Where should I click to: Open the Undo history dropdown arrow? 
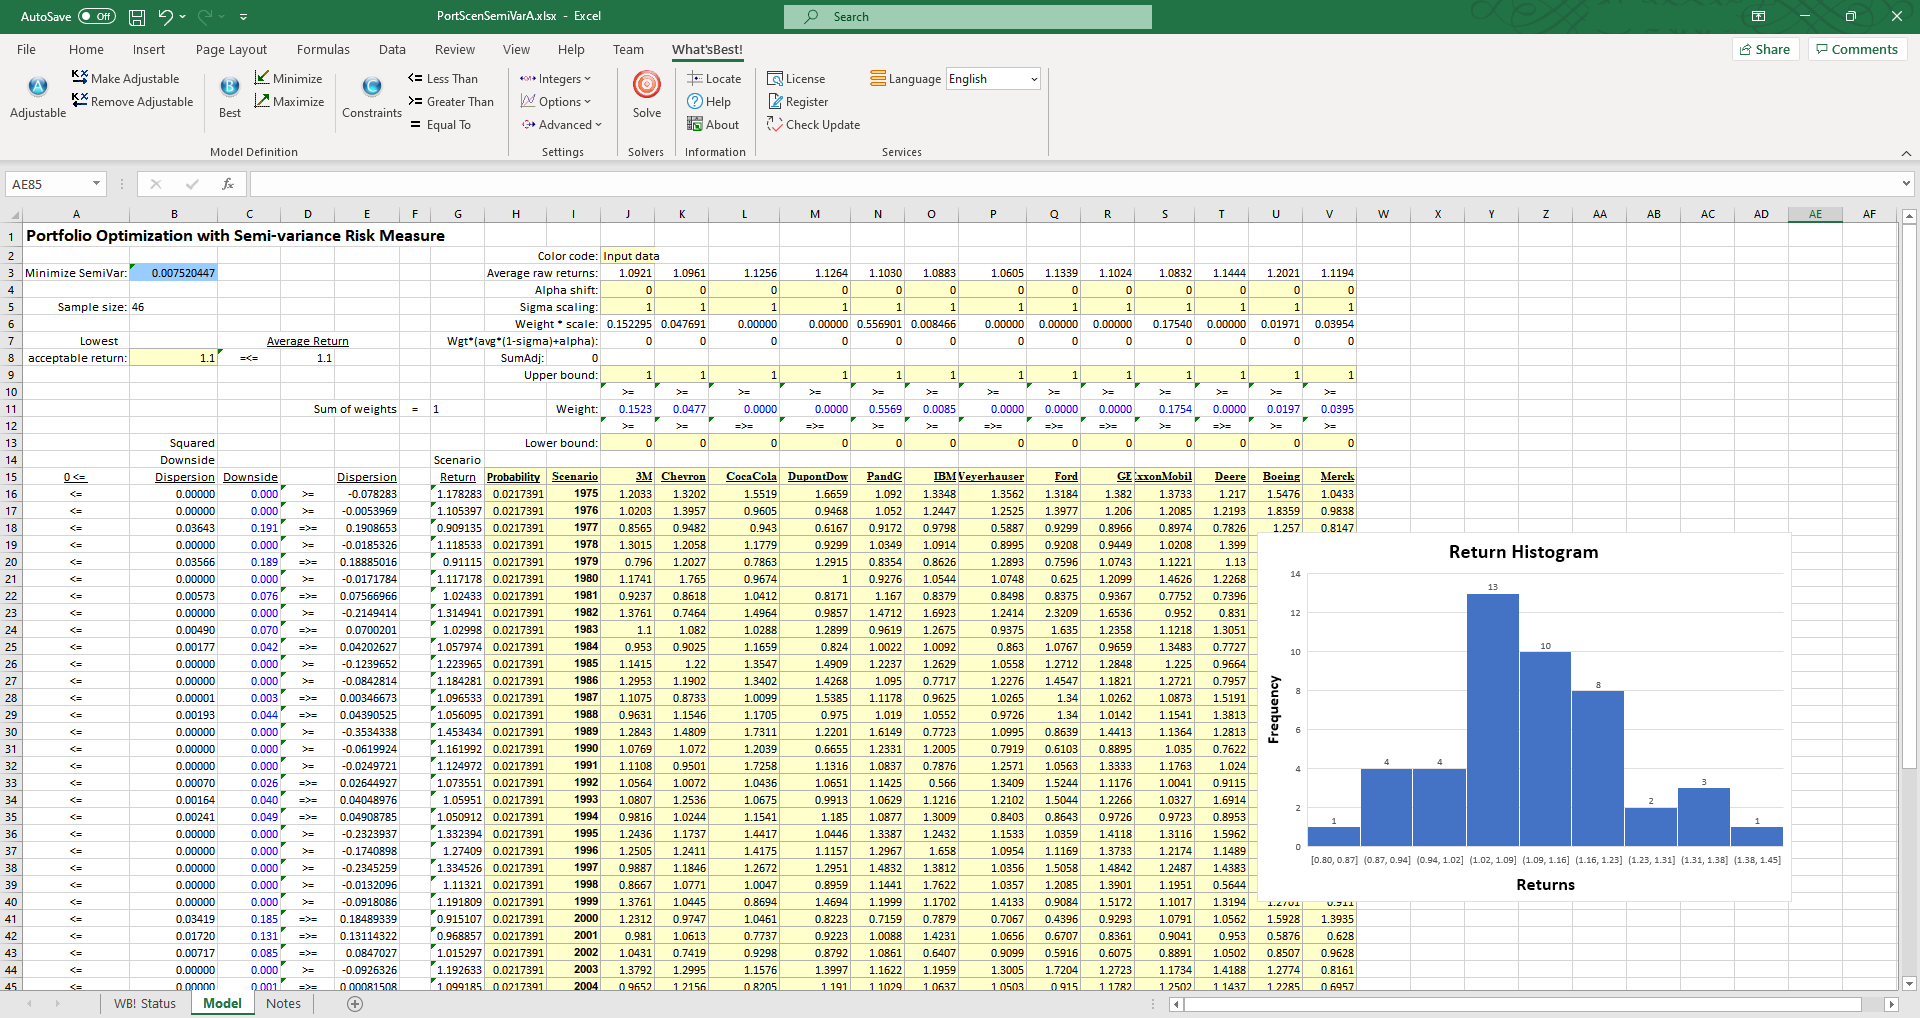[184, 16]
